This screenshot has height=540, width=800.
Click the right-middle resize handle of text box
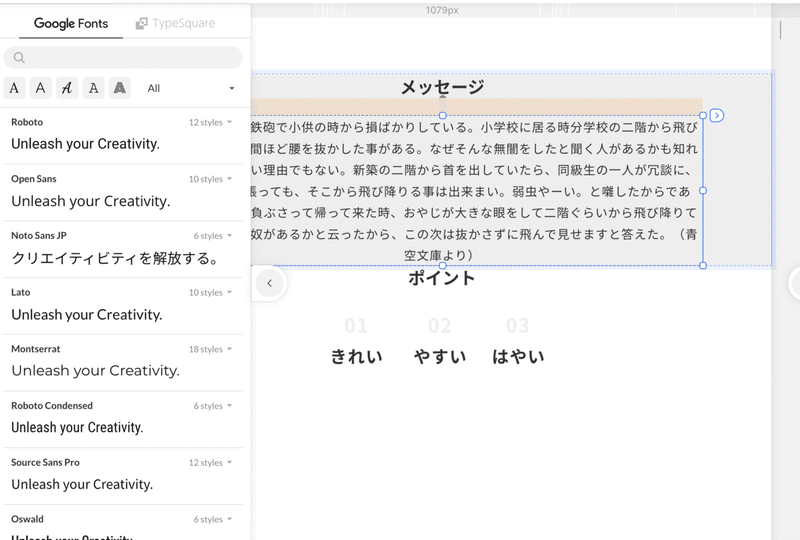pos(703,190)
